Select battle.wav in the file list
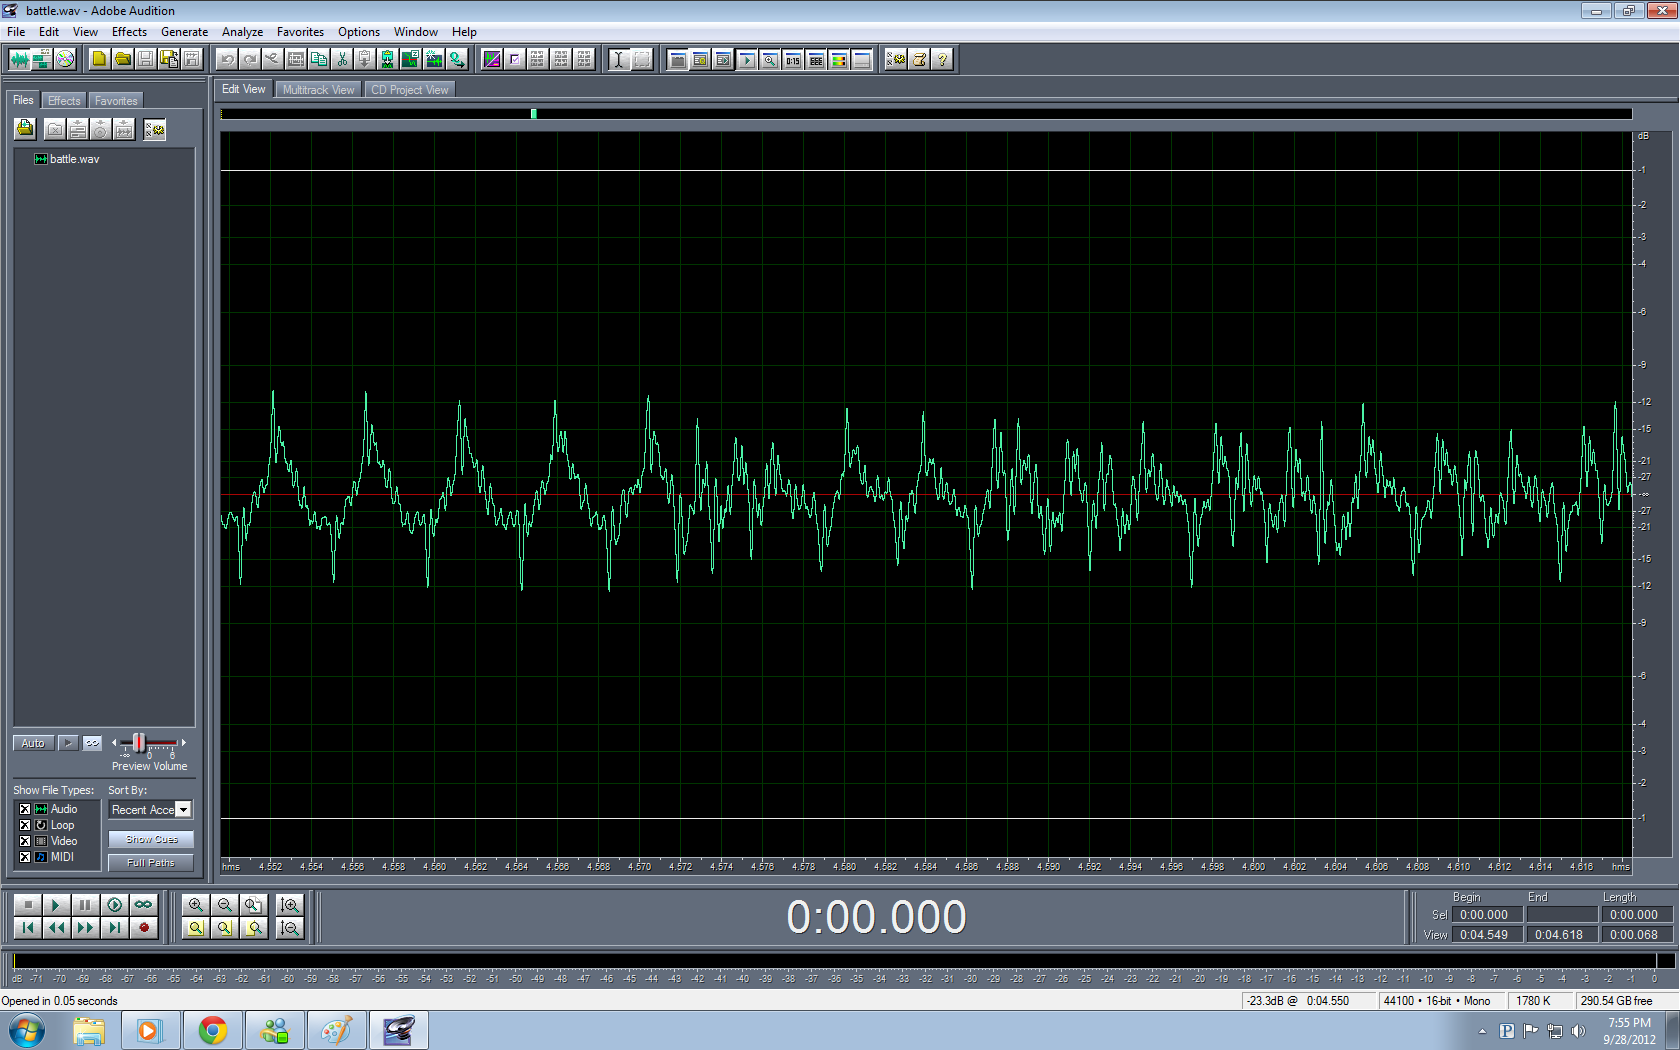 75,159
